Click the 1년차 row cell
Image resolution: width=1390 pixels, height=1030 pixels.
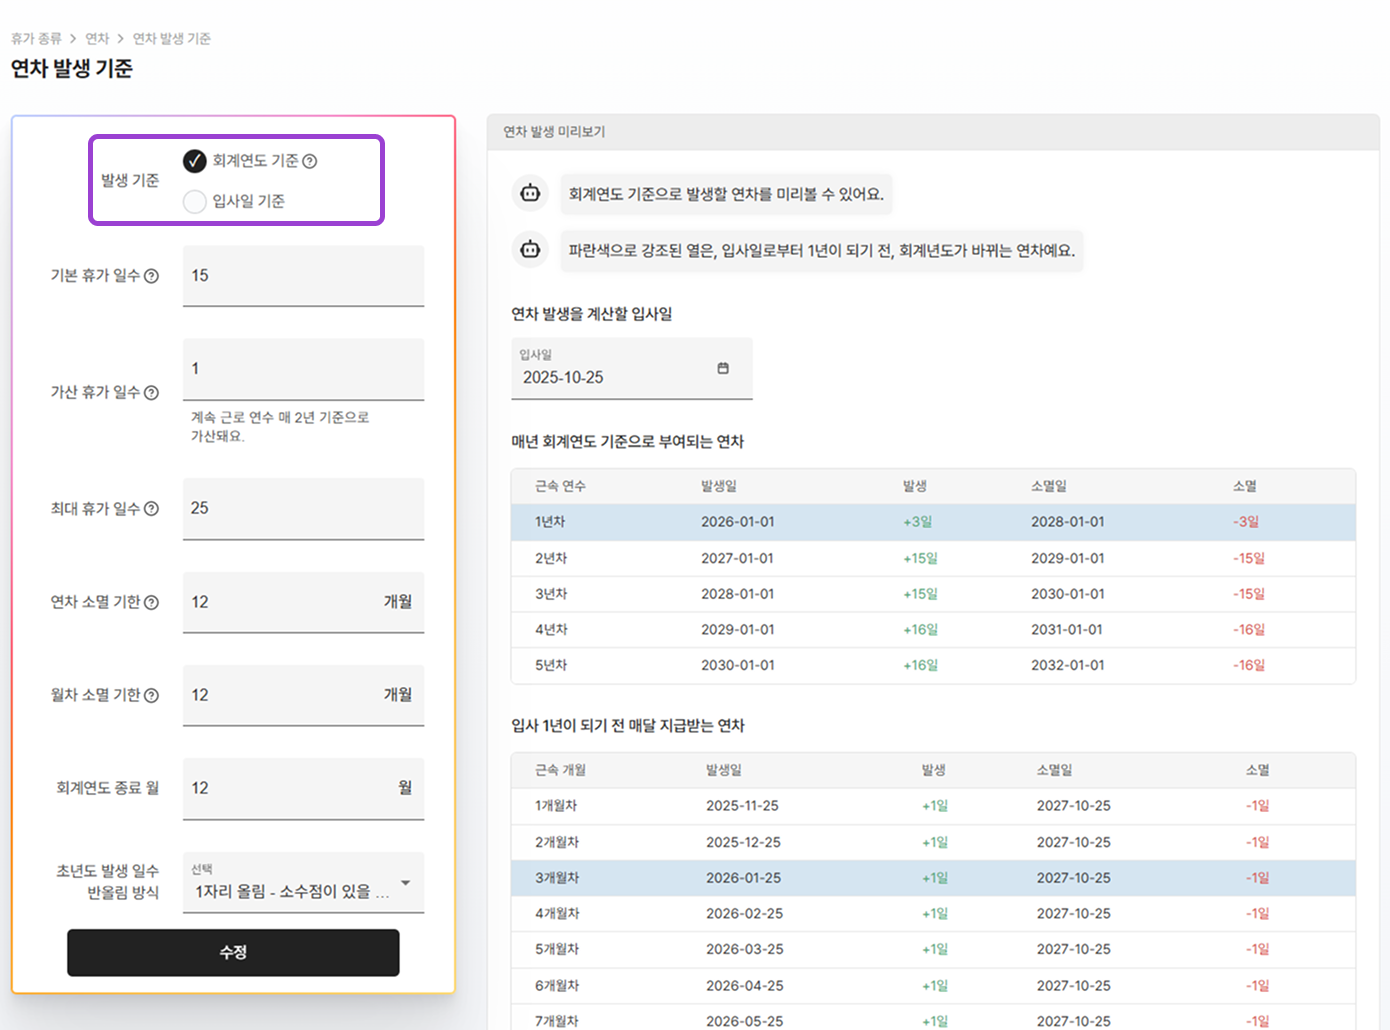550,522
